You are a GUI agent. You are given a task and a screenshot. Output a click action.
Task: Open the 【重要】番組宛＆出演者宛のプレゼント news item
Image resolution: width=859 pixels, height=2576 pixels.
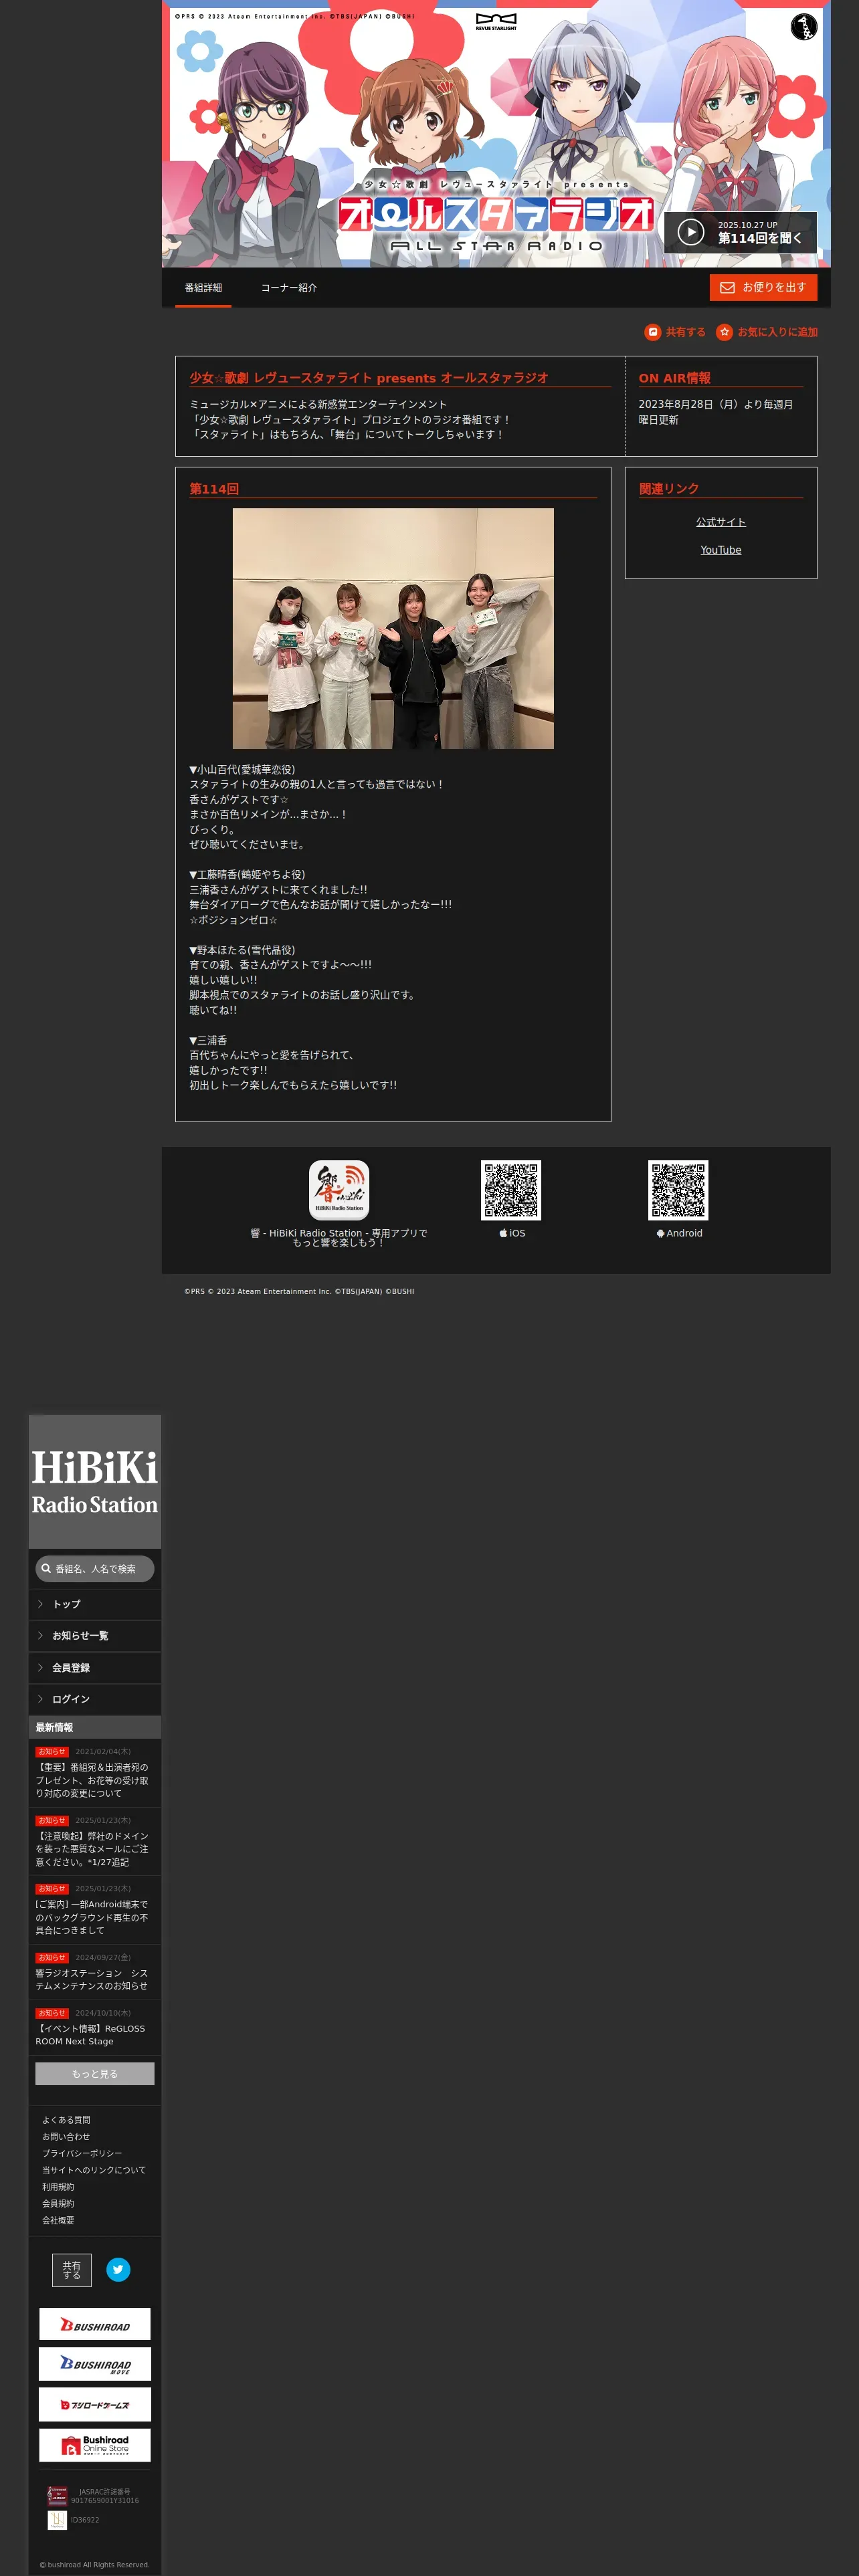click(93, 1780)
